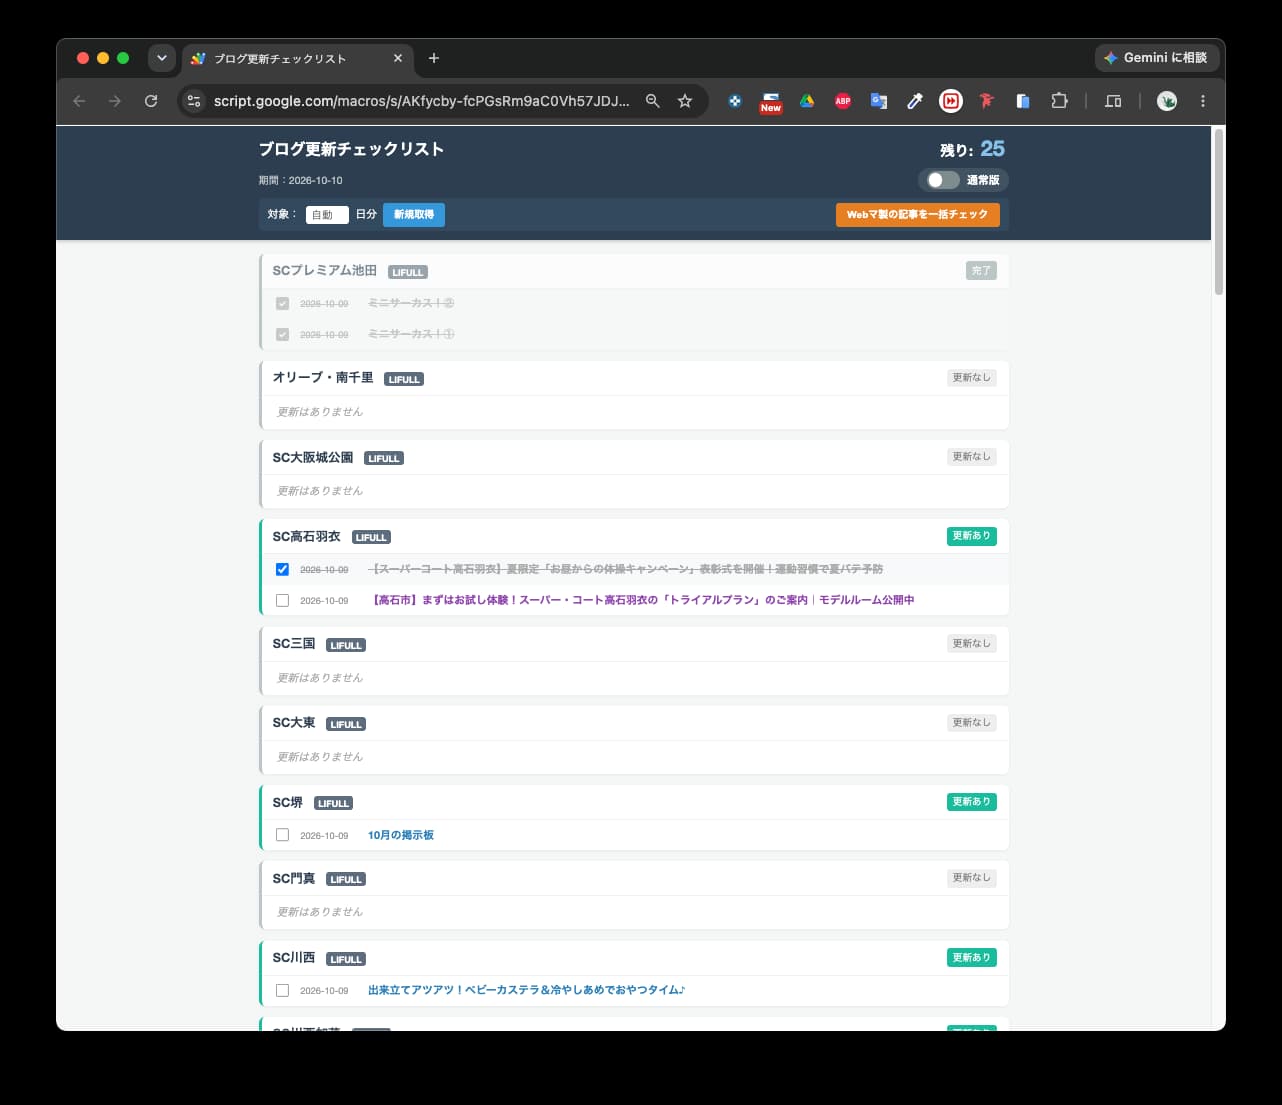The width and height of the screenshot is (1282, 1105).
Task: Click the Gemini に相談 button
Action: coord(1155,58)
